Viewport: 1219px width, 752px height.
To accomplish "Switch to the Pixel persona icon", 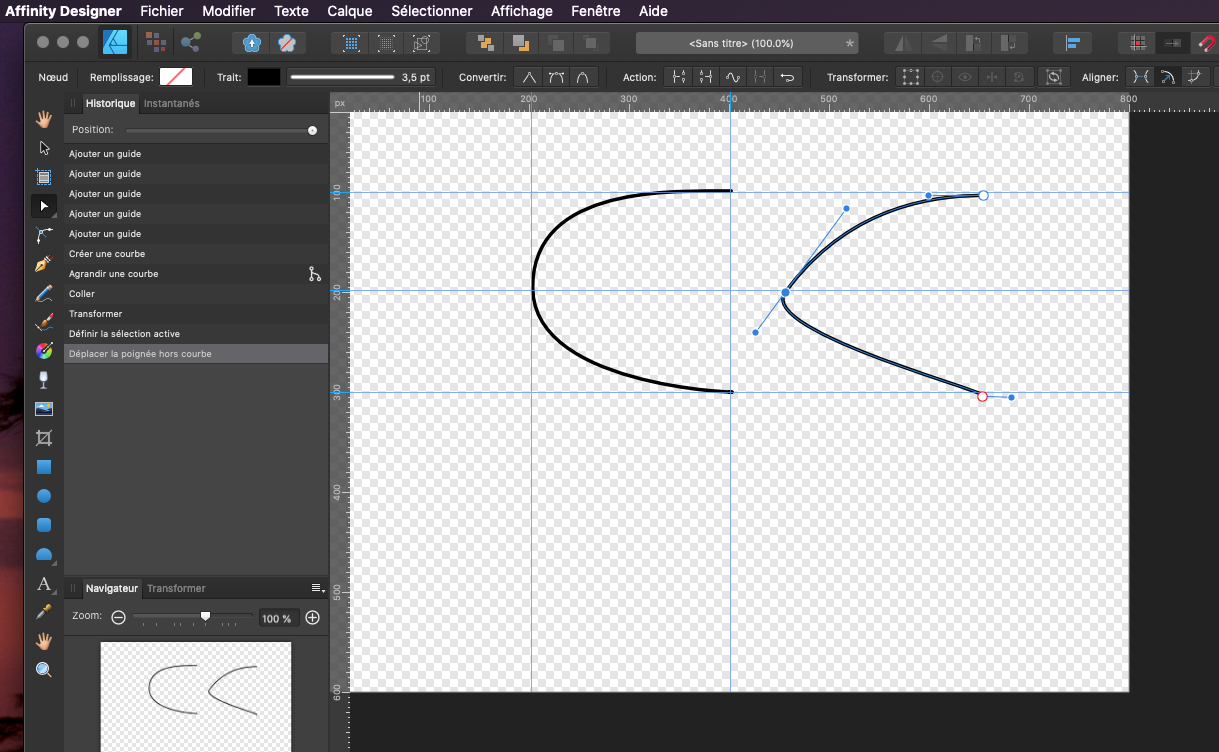I will pos(155,43).
